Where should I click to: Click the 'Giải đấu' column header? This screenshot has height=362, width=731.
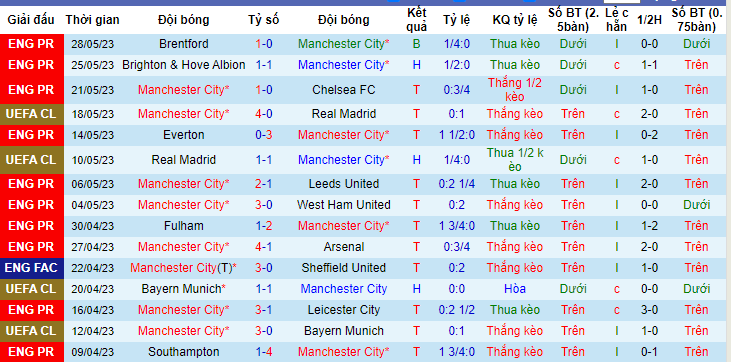pos(31,20)
